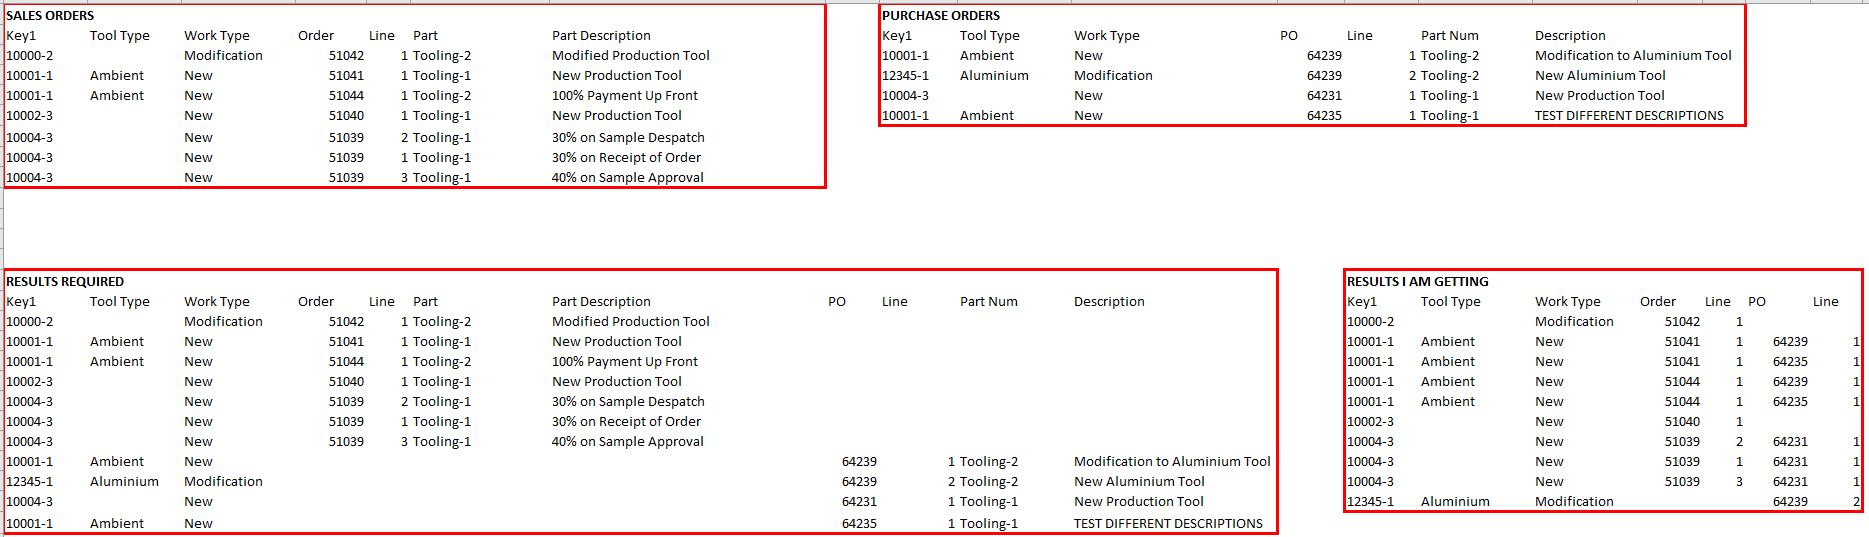The image size is (1869, 537).
Task: Select TEST DIFFERENT DESCRIPTIONS in Purchase Orders table
Action: coord(1629,116)
